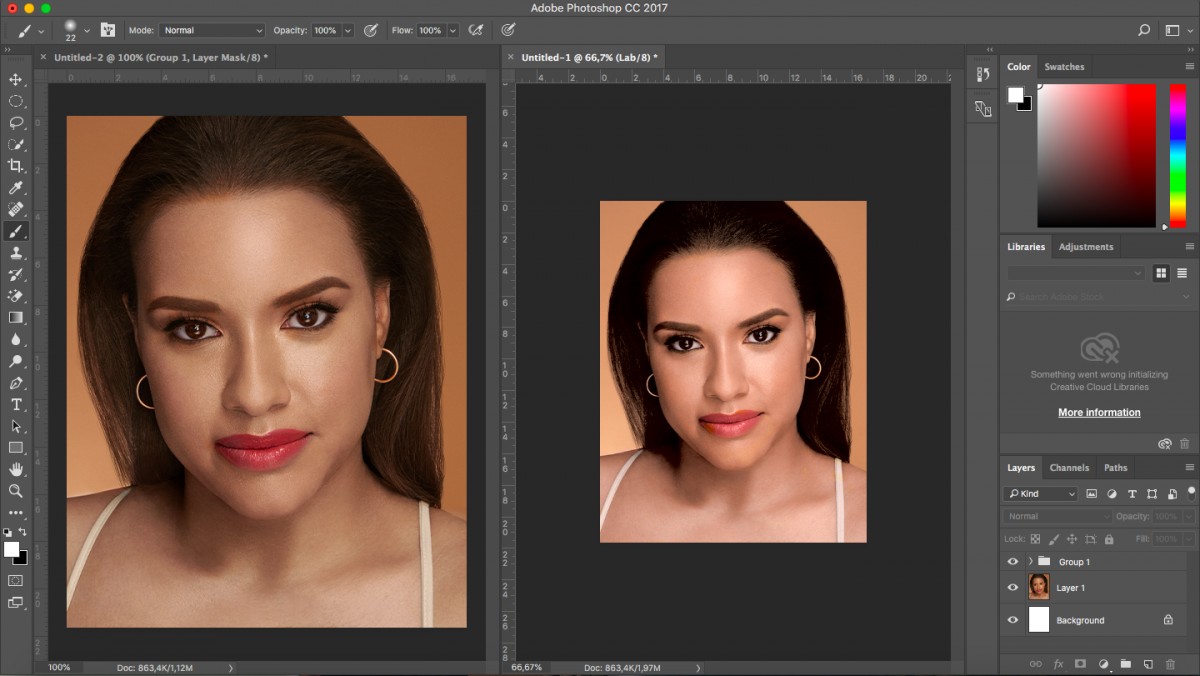Select the Quick Selection tool
The width and height of the screenshot is (1200, 676).
point(16,144)
